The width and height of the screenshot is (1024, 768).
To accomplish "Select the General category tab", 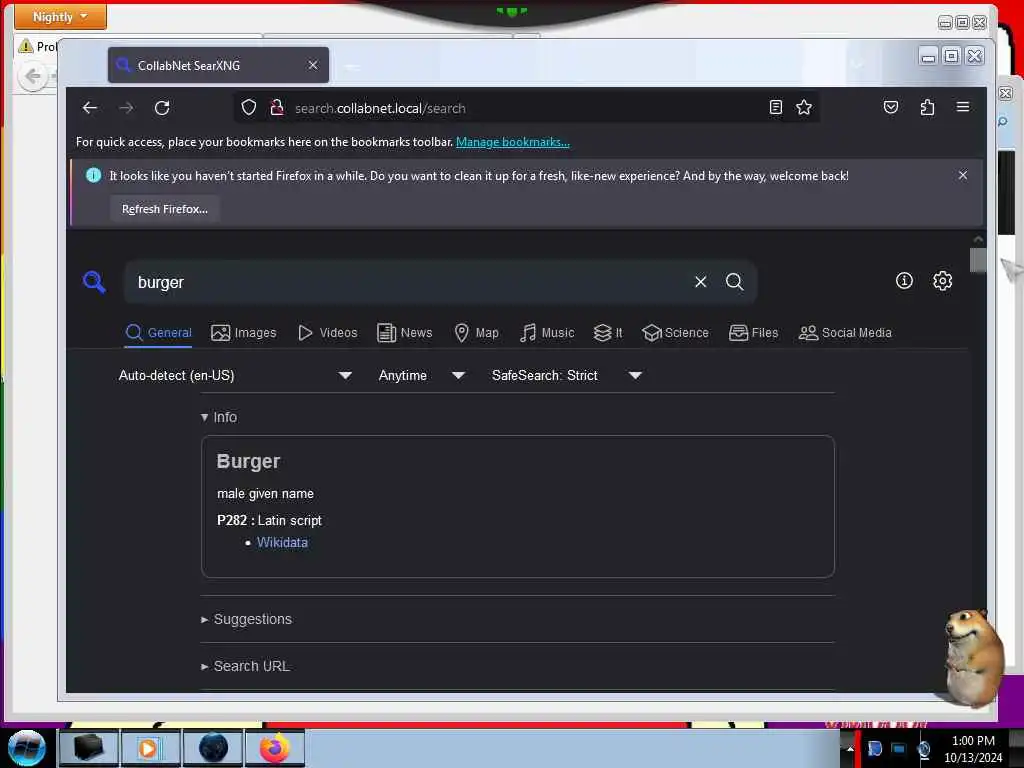I will coord(159,332).
